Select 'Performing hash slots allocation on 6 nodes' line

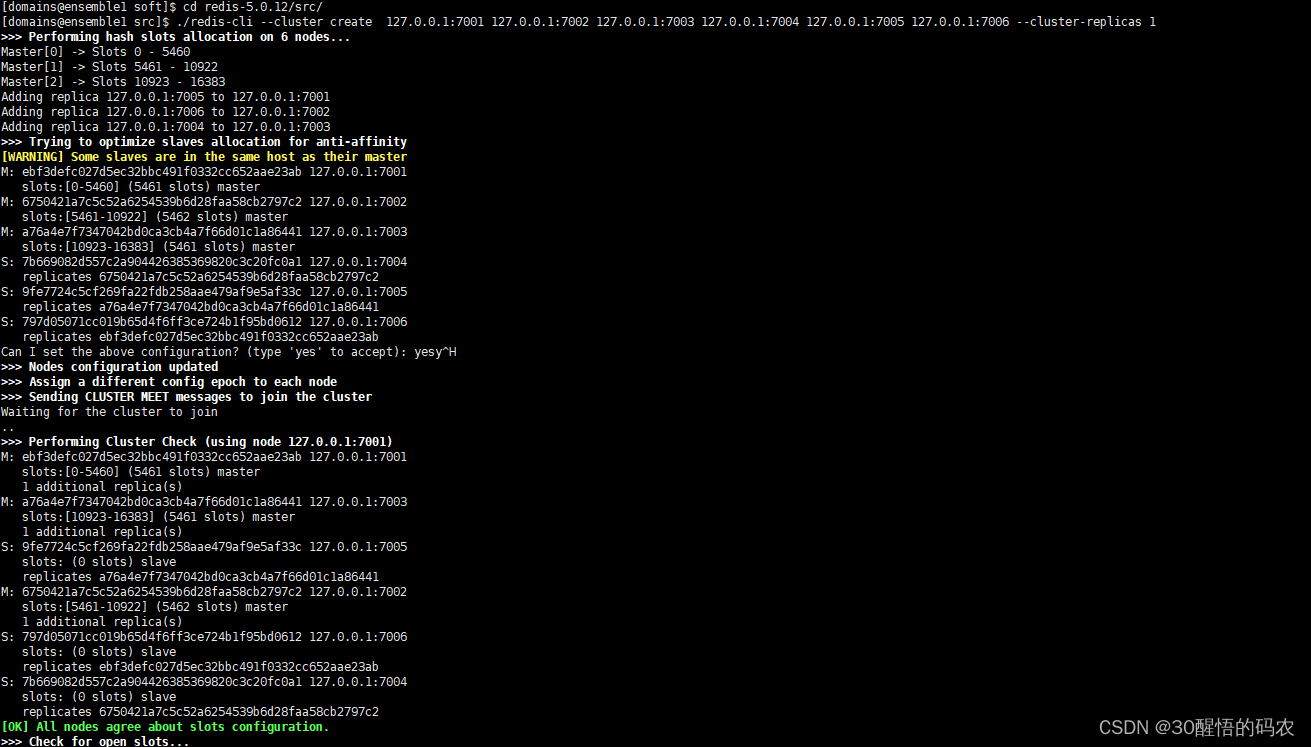(176, 37)
